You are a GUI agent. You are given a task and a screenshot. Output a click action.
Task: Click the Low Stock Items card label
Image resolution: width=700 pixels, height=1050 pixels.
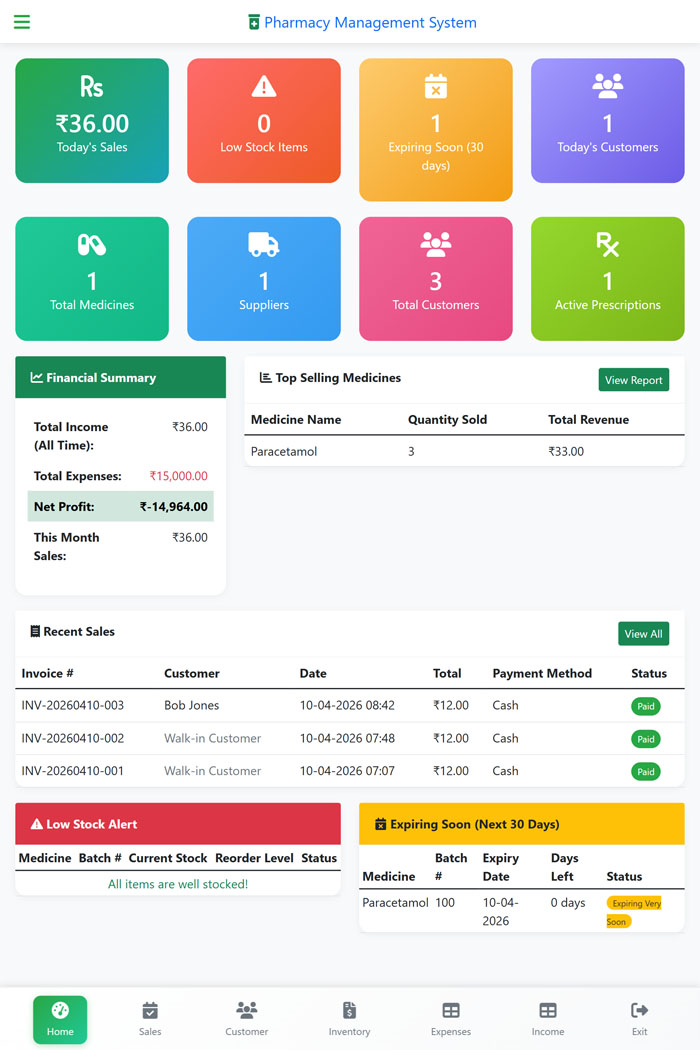[x=264, y=147]
